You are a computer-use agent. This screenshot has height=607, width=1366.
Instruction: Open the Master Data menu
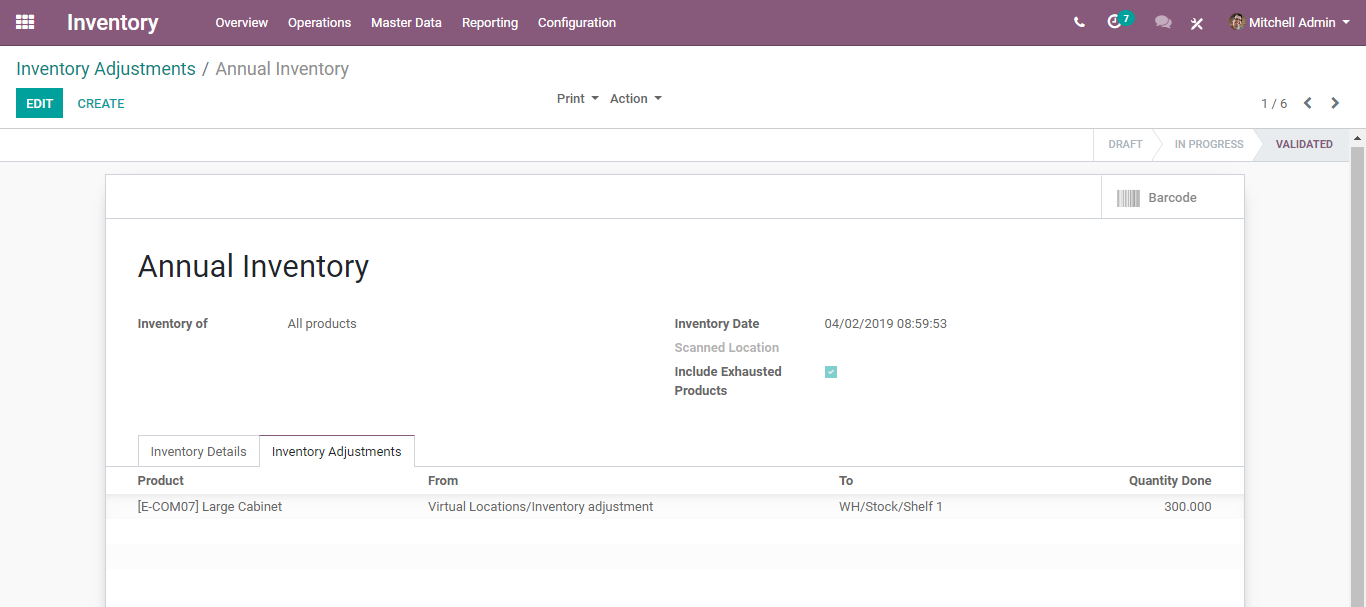pos(406,22)
